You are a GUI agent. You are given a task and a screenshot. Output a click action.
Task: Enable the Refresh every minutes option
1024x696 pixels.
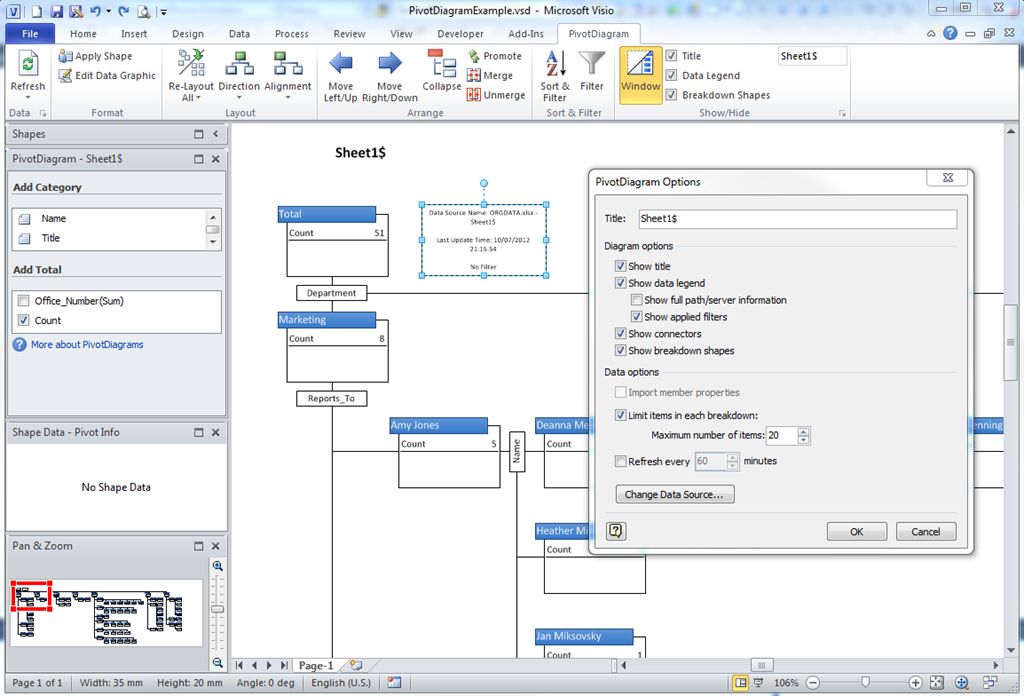click(x=621, y=461)
